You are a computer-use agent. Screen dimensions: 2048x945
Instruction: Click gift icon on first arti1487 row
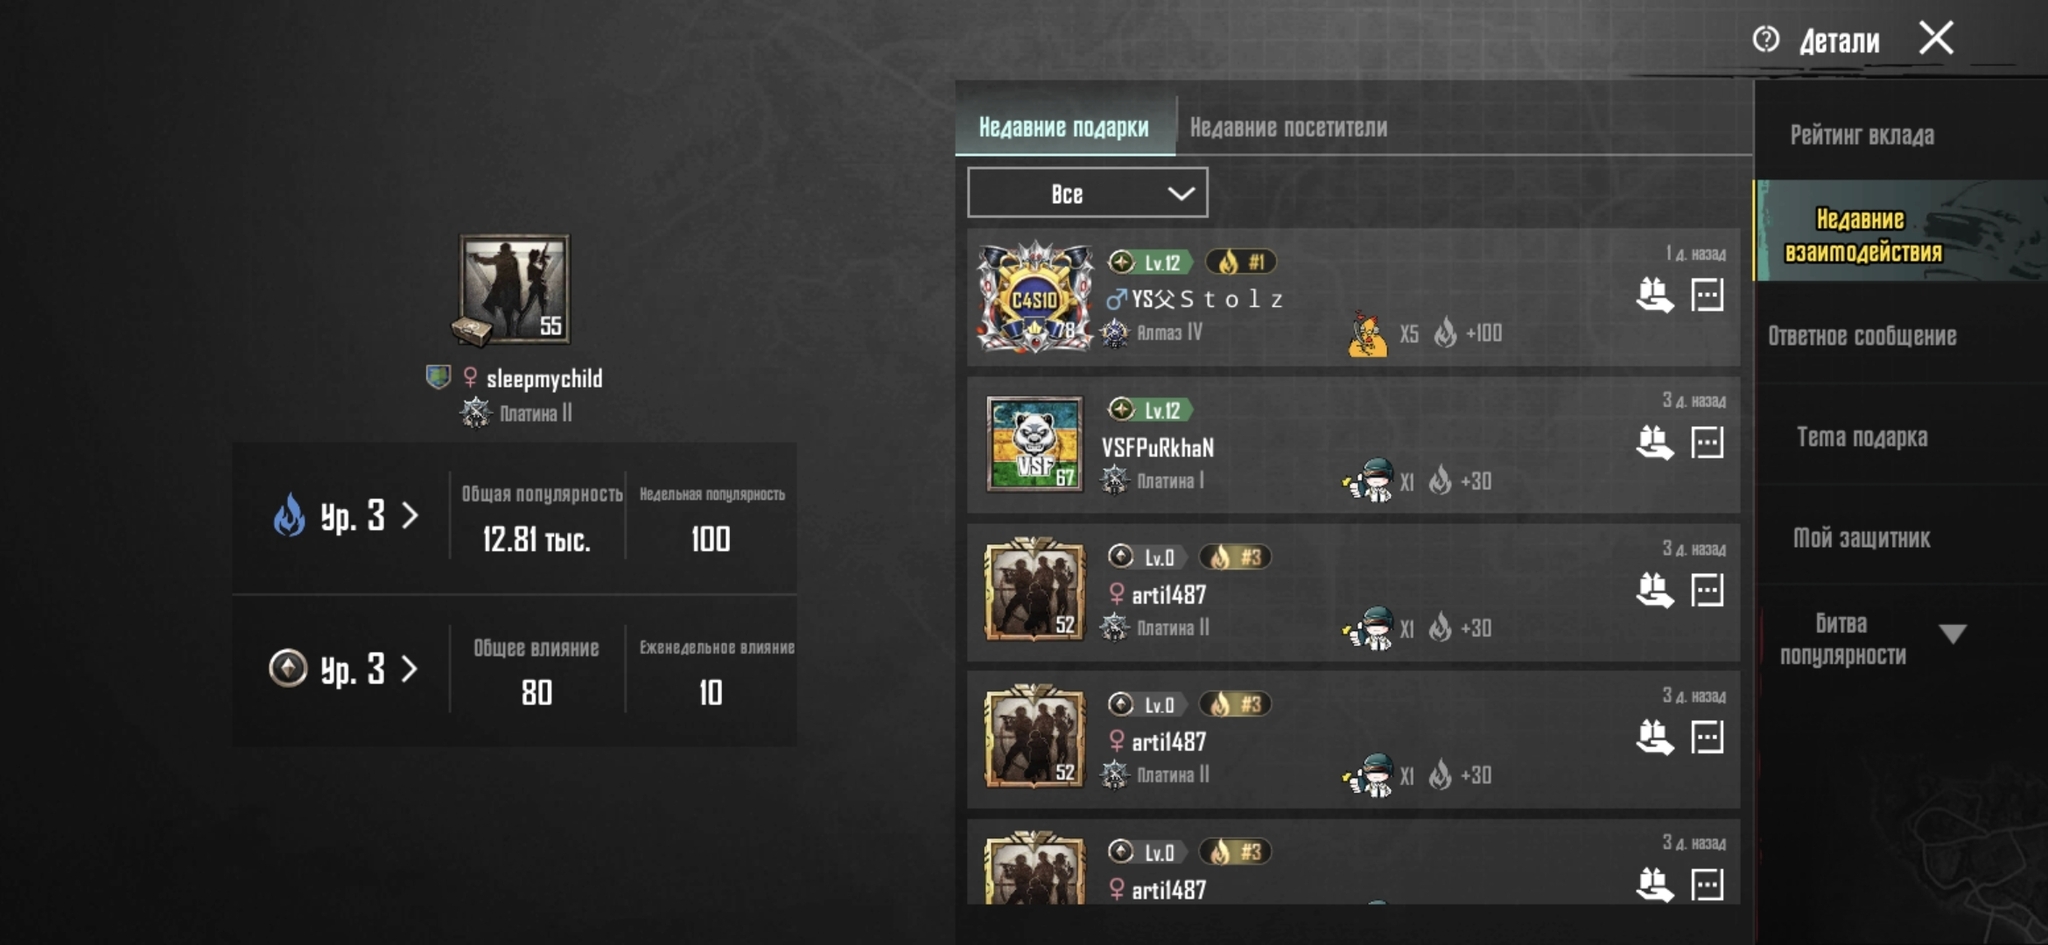1654,590
